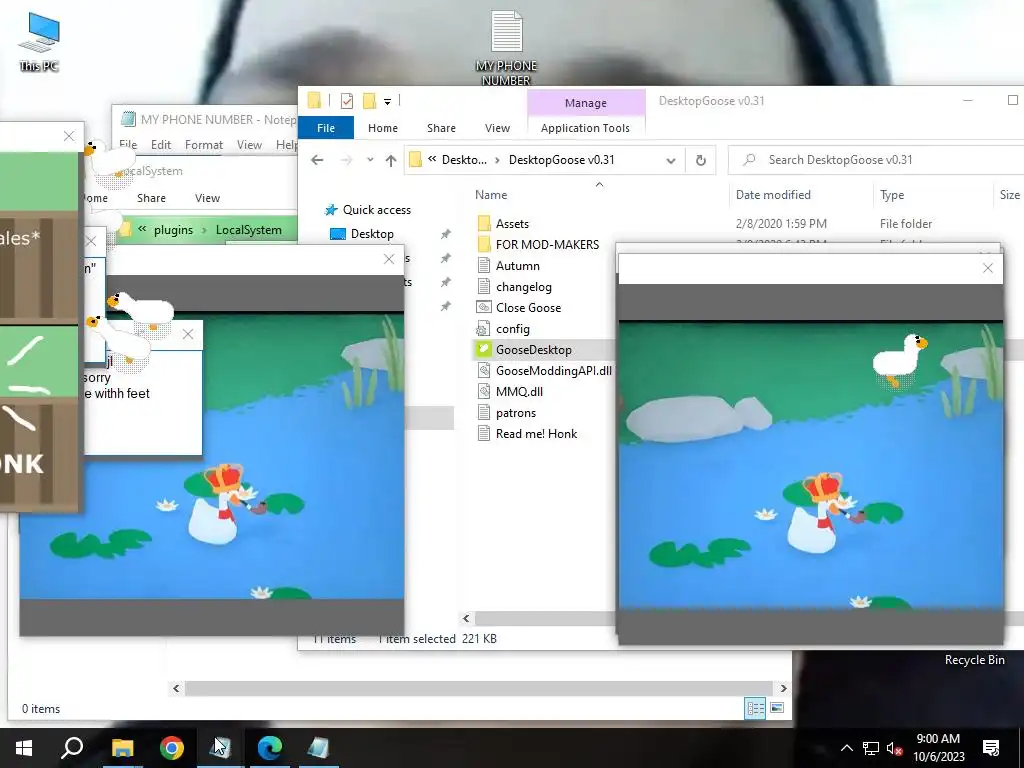Select the Application Tools tab
1024x768 pixels.
point(585,128)
